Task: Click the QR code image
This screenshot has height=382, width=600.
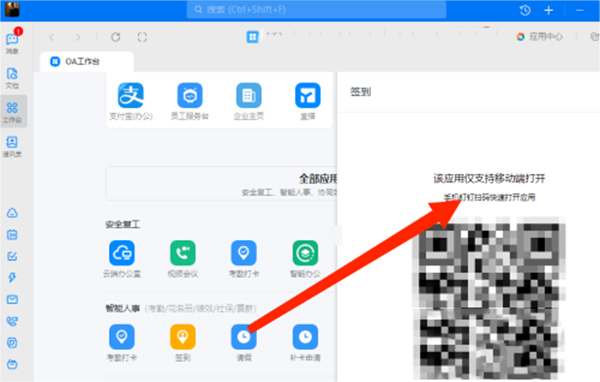Action: tap(489, 299)
